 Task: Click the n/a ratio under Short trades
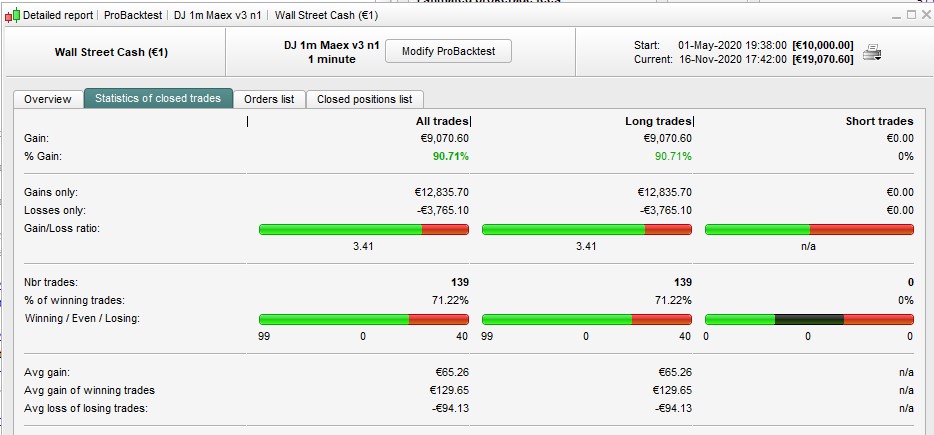808,246
